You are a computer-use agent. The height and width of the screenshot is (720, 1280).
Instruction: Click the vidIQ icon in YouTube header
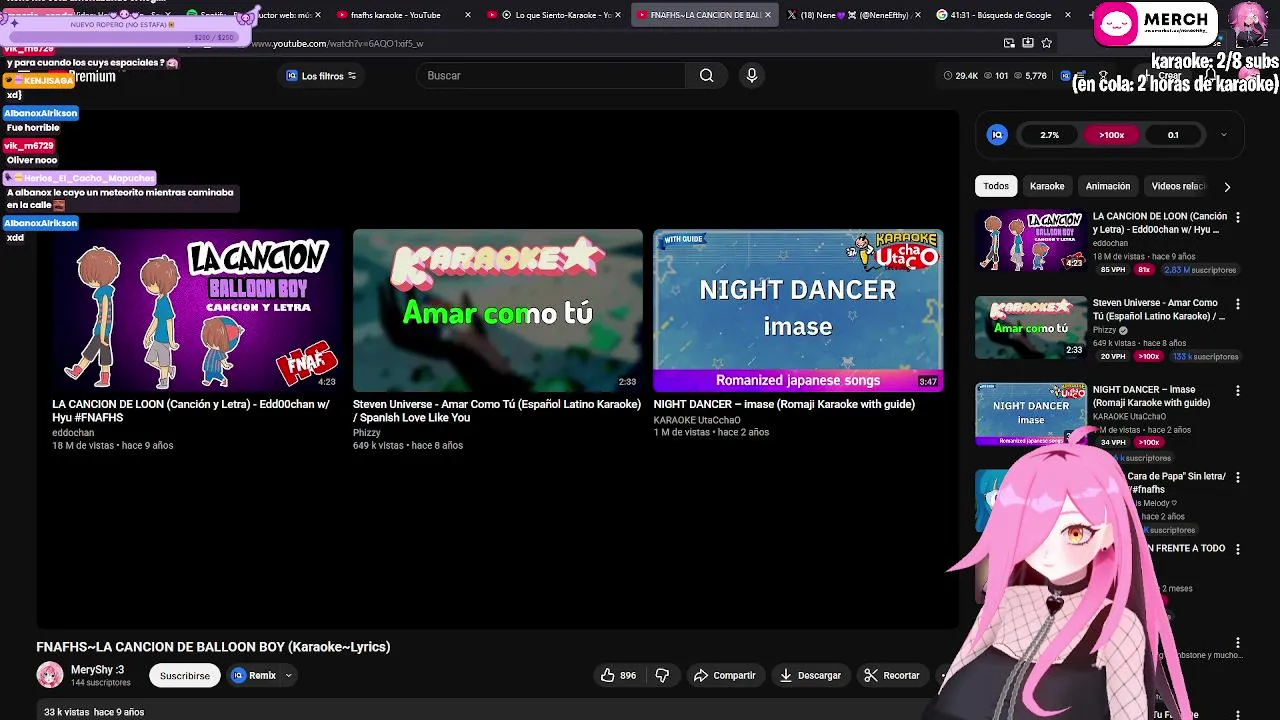[x=1066, y=76]
